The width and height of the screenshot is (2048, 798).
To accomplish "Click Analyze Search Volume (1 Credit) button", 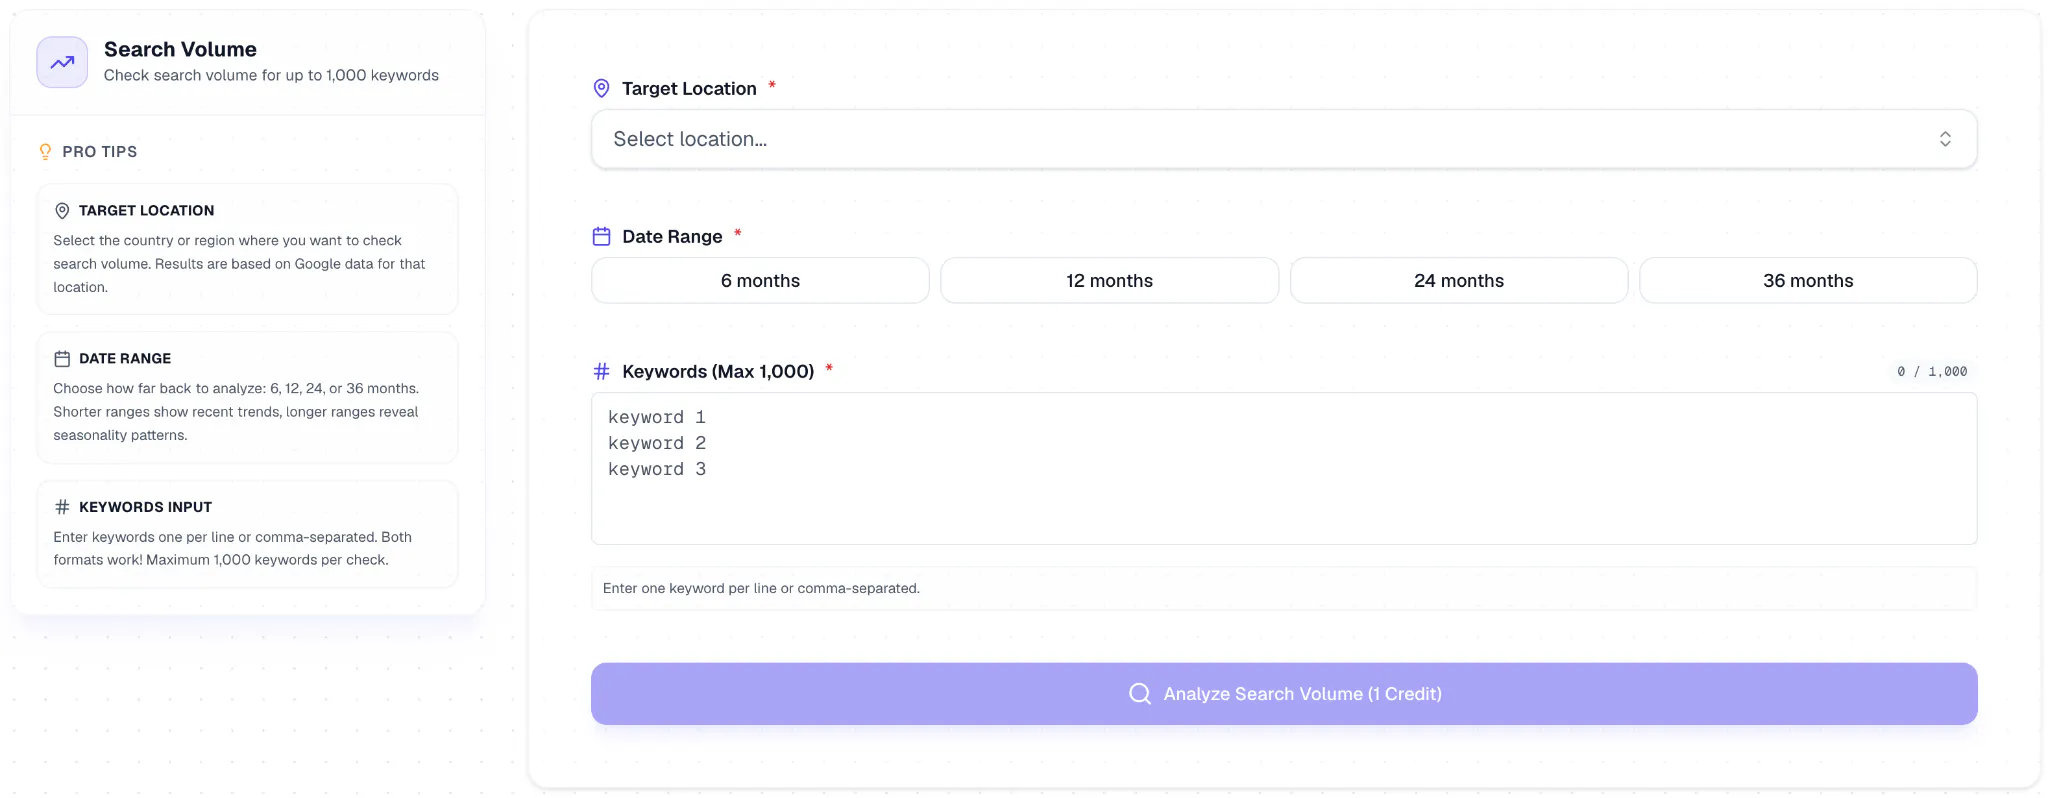I will click(x=1284, y=694).
